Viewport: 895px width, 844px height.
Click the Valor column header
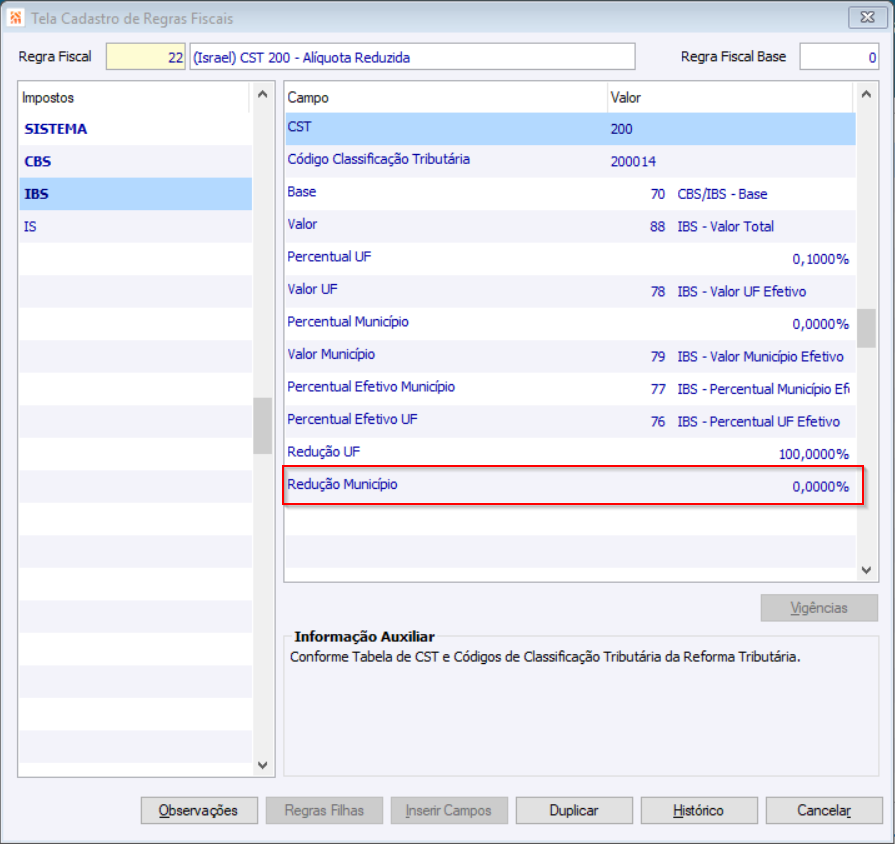730,98
